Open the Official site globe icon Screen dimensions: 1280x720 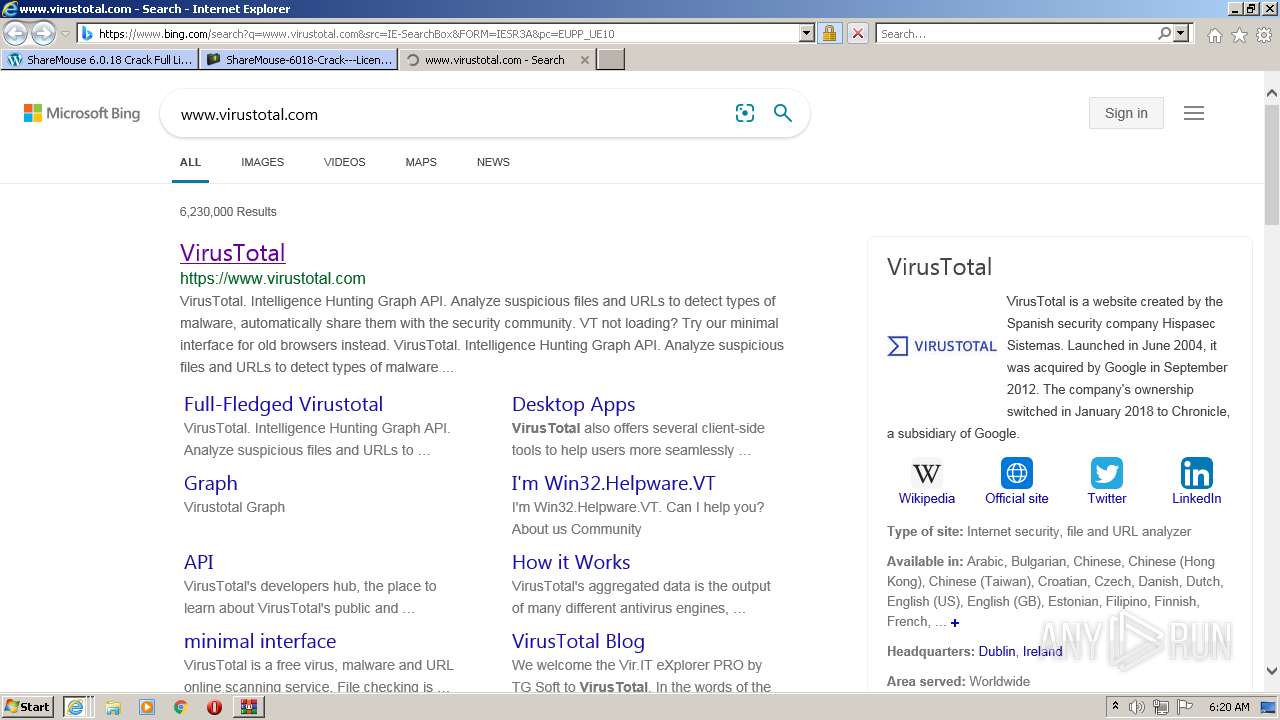pyautogui.click(x=1017, y=473)
